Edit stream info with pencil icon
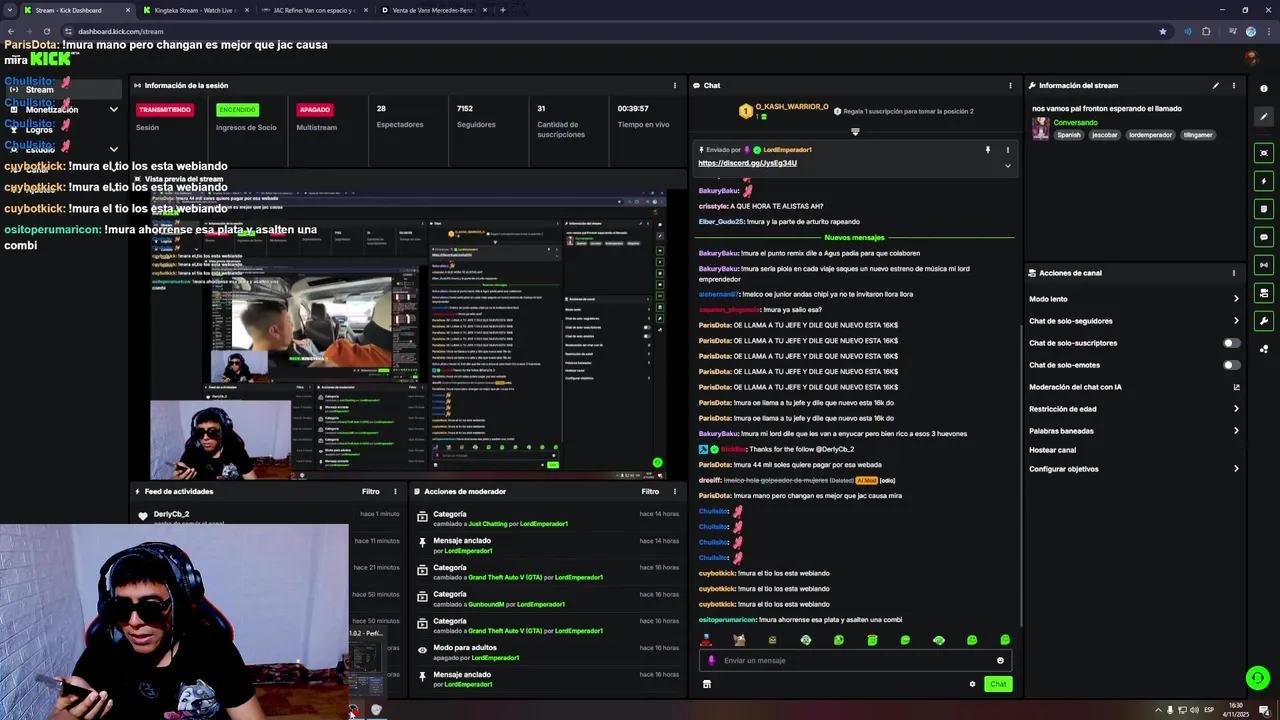The width and height of the screenshot is (1280, 720). pyautogui.click(x=1216, y=86)
